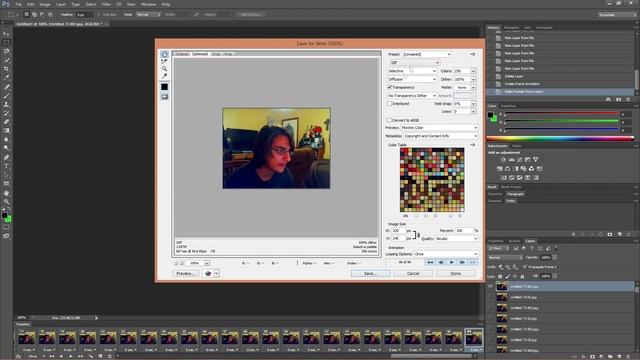The height and width of the screenshot is (360, 640).
Task: Switch to the Original preview tab
Action: [x=182, y=54]
